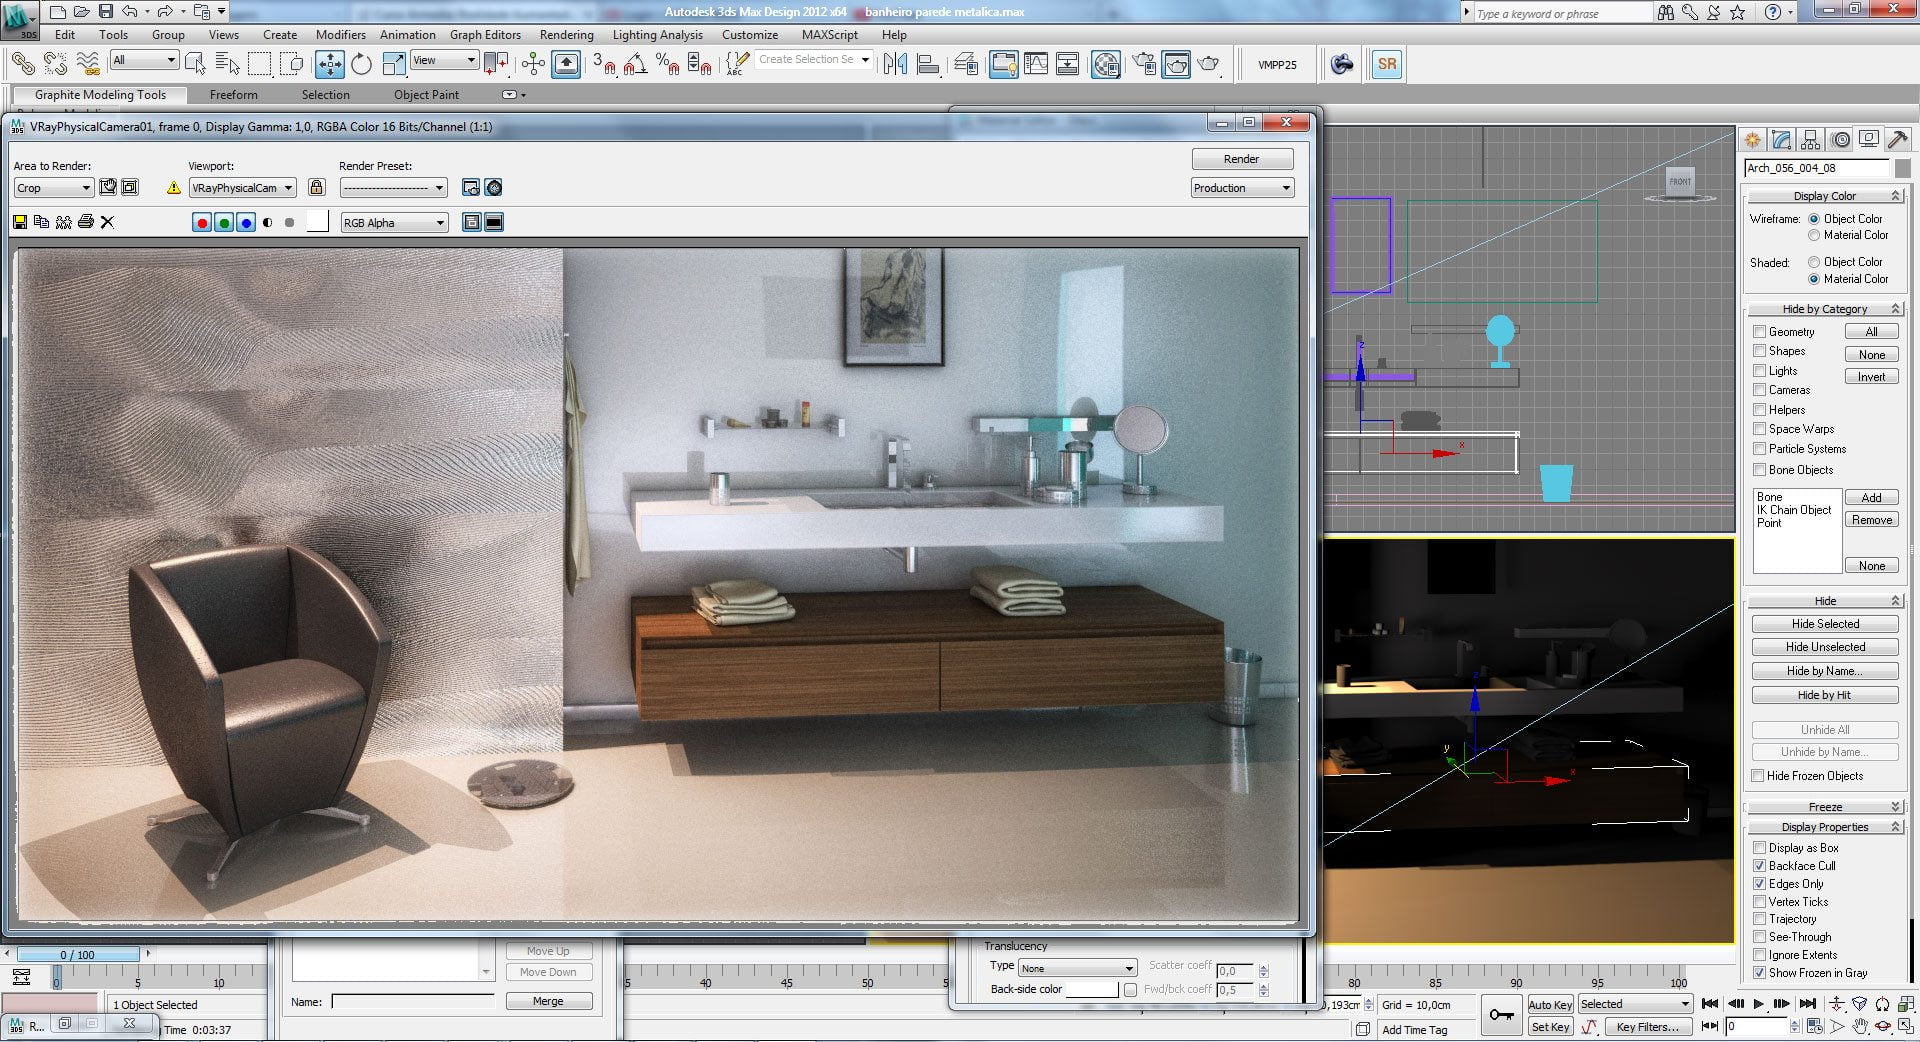
Task: Print the rendered image
Action: (x=85, y=222)
